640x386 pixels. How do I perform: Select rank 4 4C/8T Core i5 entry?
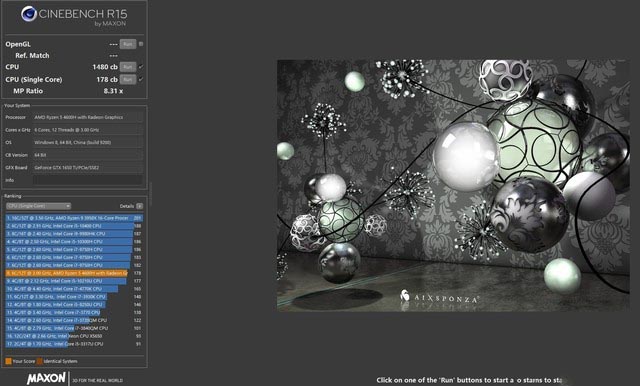pyautogui.click(x=74, y=242)
